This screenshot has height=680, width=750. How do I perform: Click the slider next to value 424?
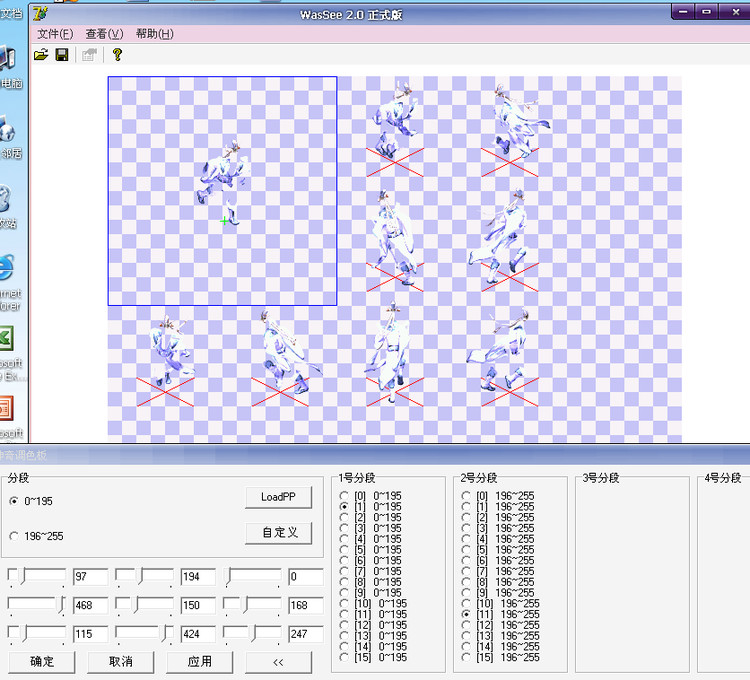(x=144, y=635)
